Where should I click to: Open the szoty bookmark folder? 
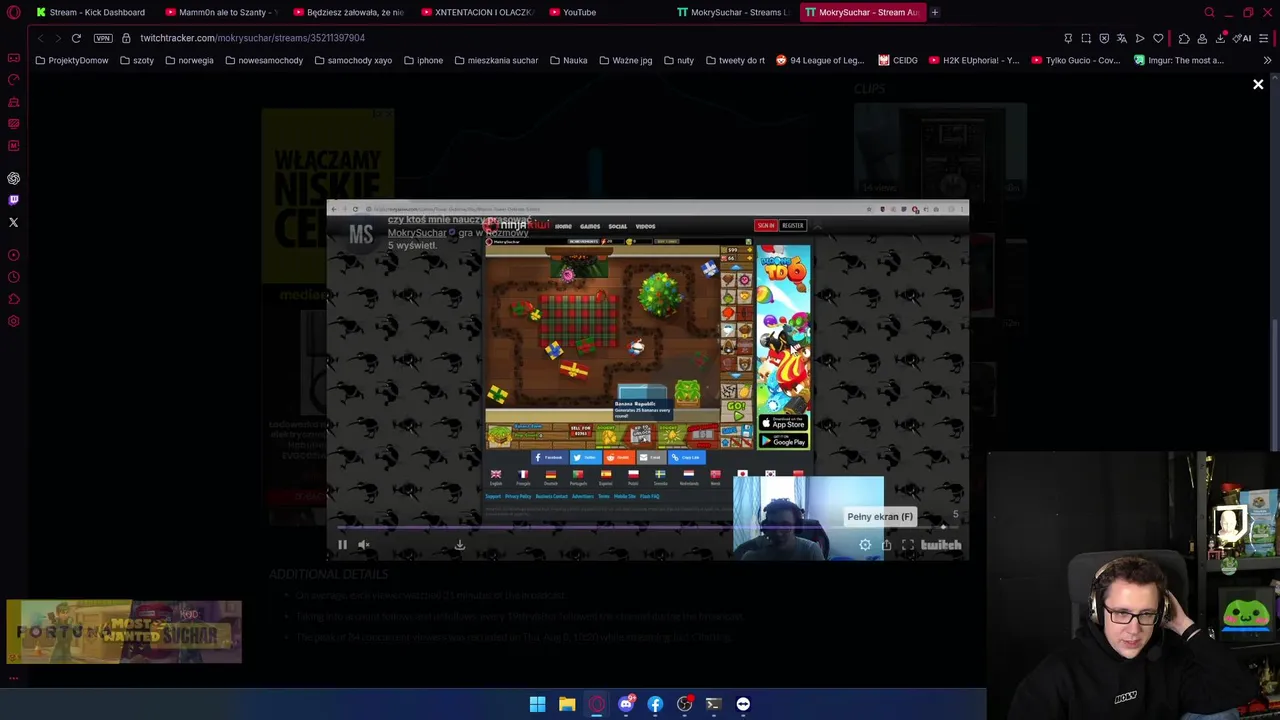(x=137, y=60)
